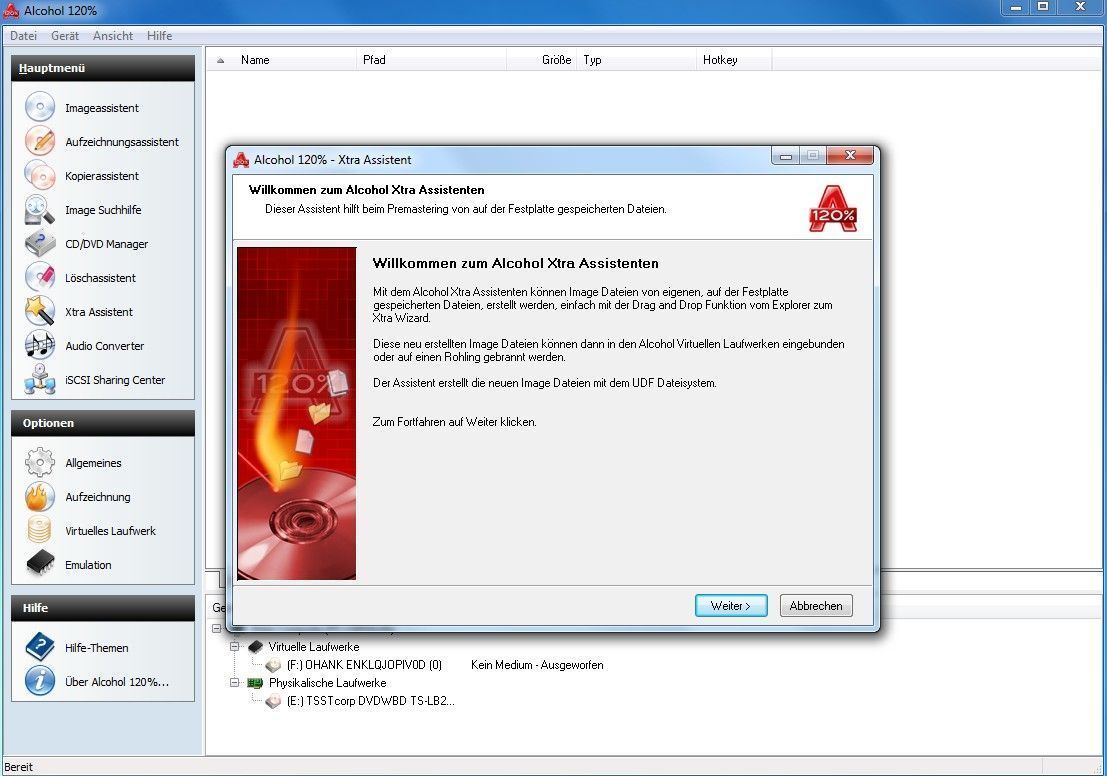Select the (E:) TSSTcorp DVDWBD drive
The height and width of the screenshot is (776, 1107).
tap(370, 700)
